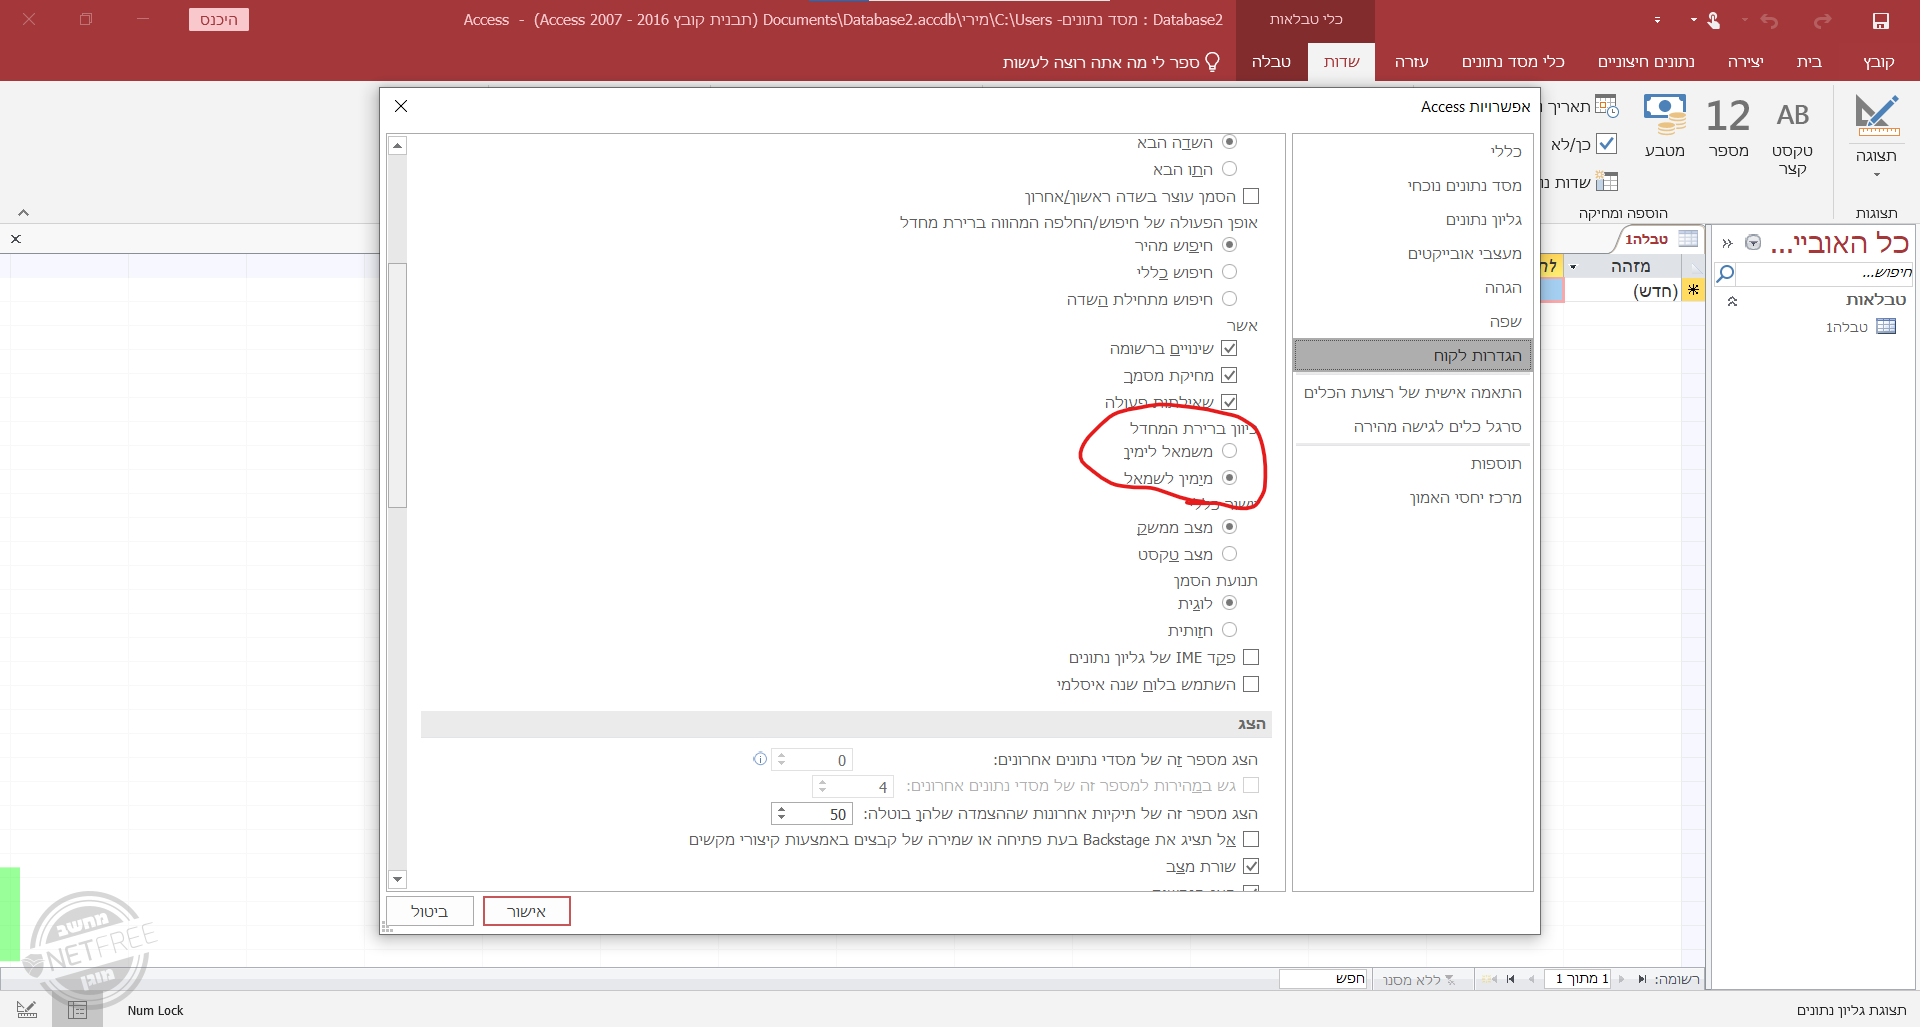Add a Currency (מטבע) field via money icon
Screen dimensions: 1920x1027
point(1665,115)
